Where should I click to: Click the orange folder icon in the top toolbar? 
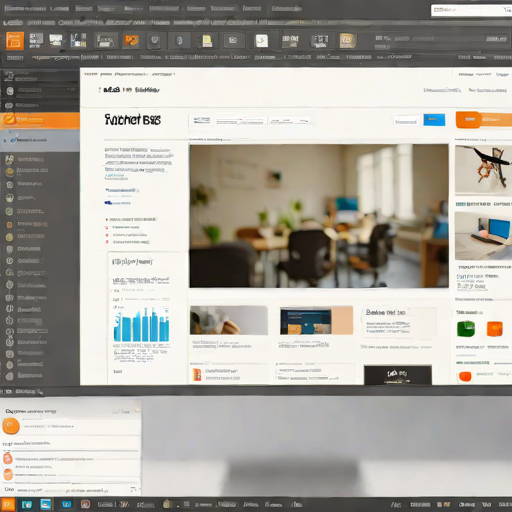click(x=15, y=41)
